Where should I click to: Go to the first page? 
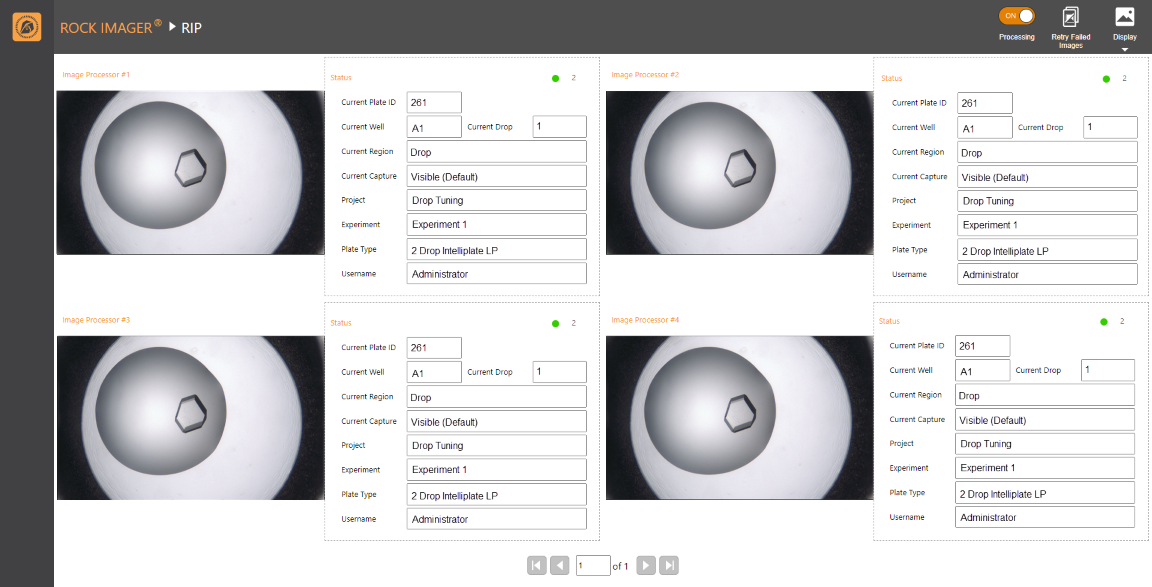point(536,566)
